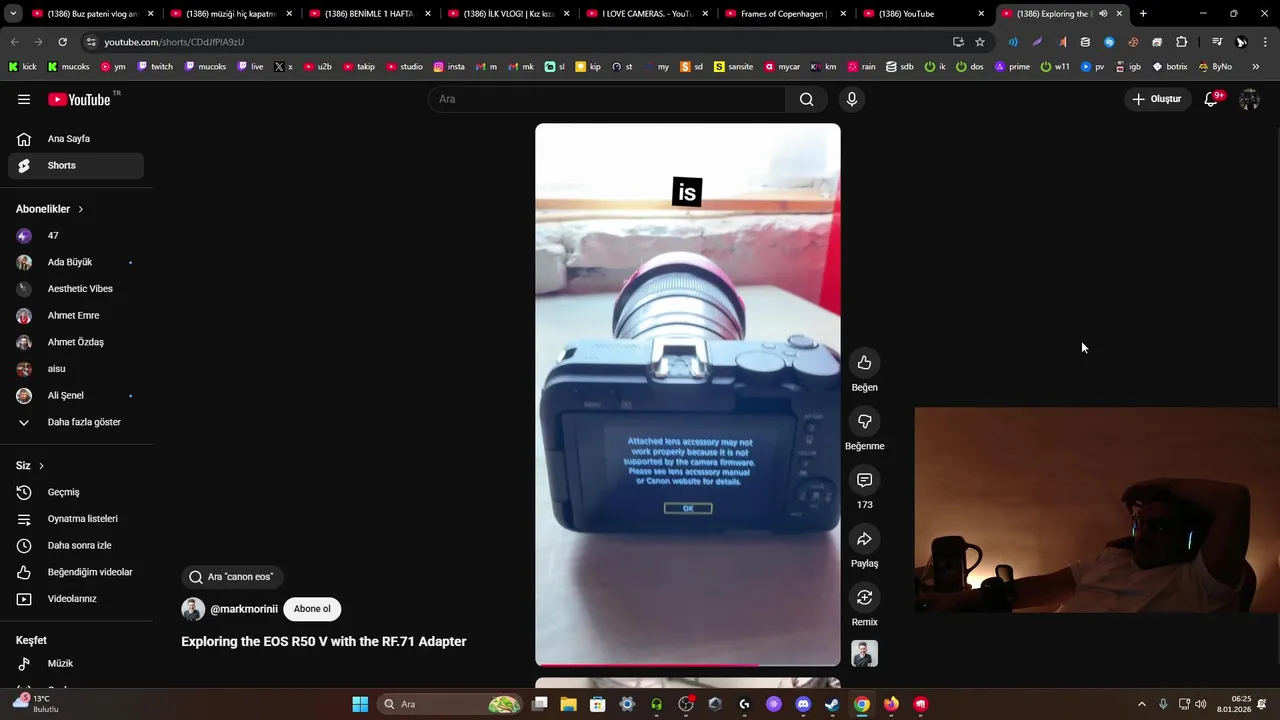Screen dimensions: 1280x720
Task: Open twitch bookmark
Action: coord(155,67)
